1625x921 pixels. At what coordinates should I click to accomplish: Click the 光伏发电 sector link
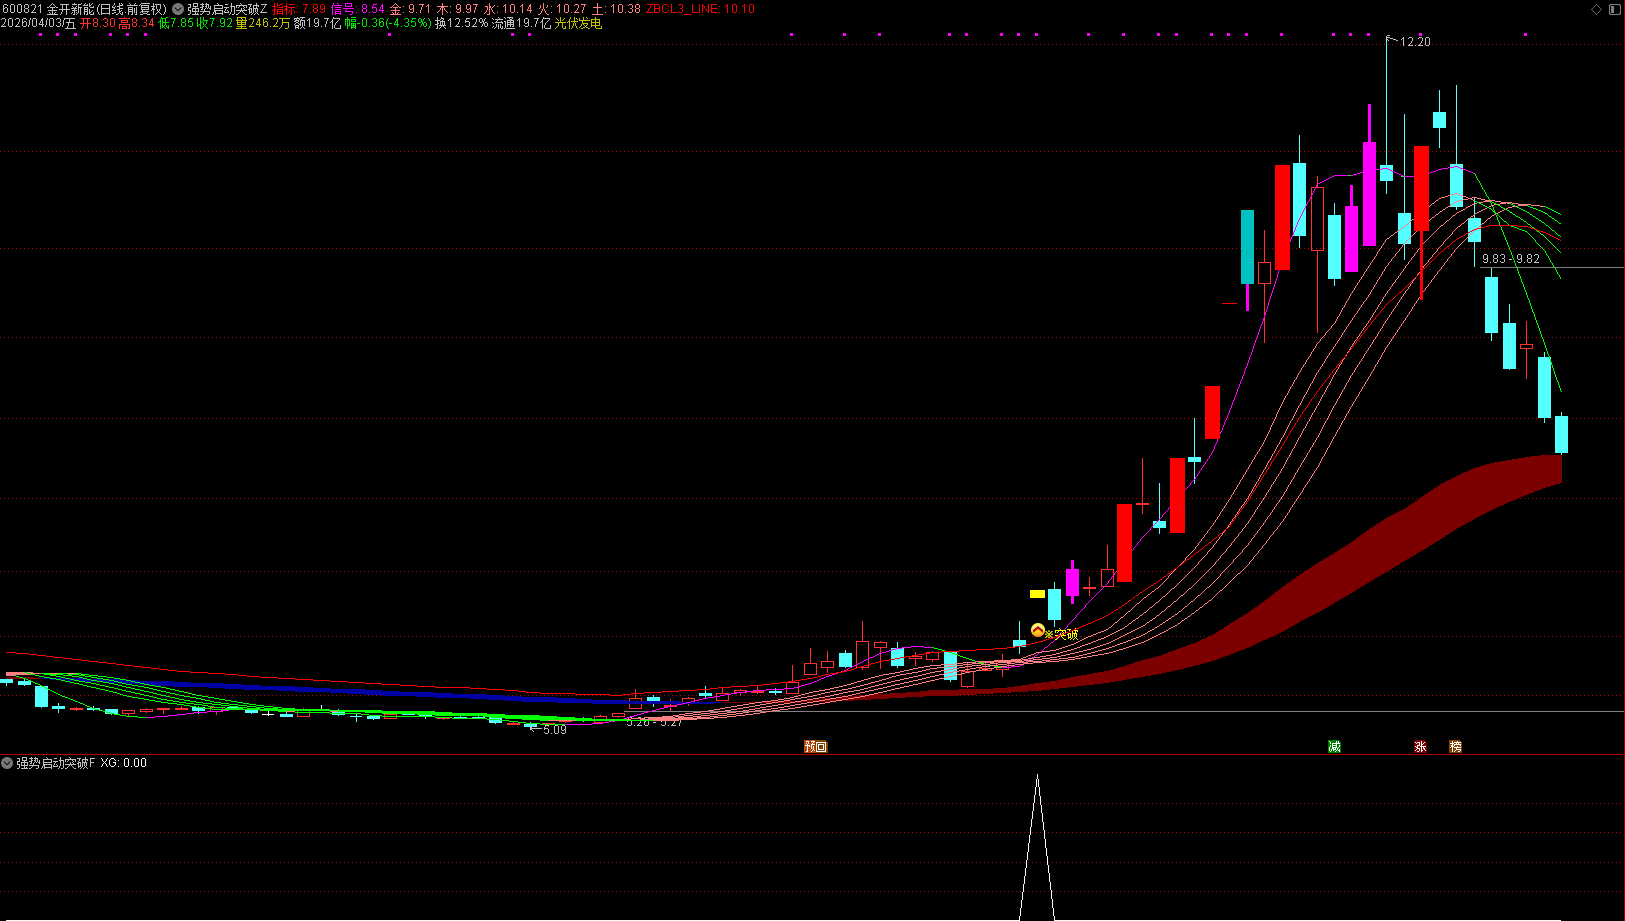pos(578,23)
